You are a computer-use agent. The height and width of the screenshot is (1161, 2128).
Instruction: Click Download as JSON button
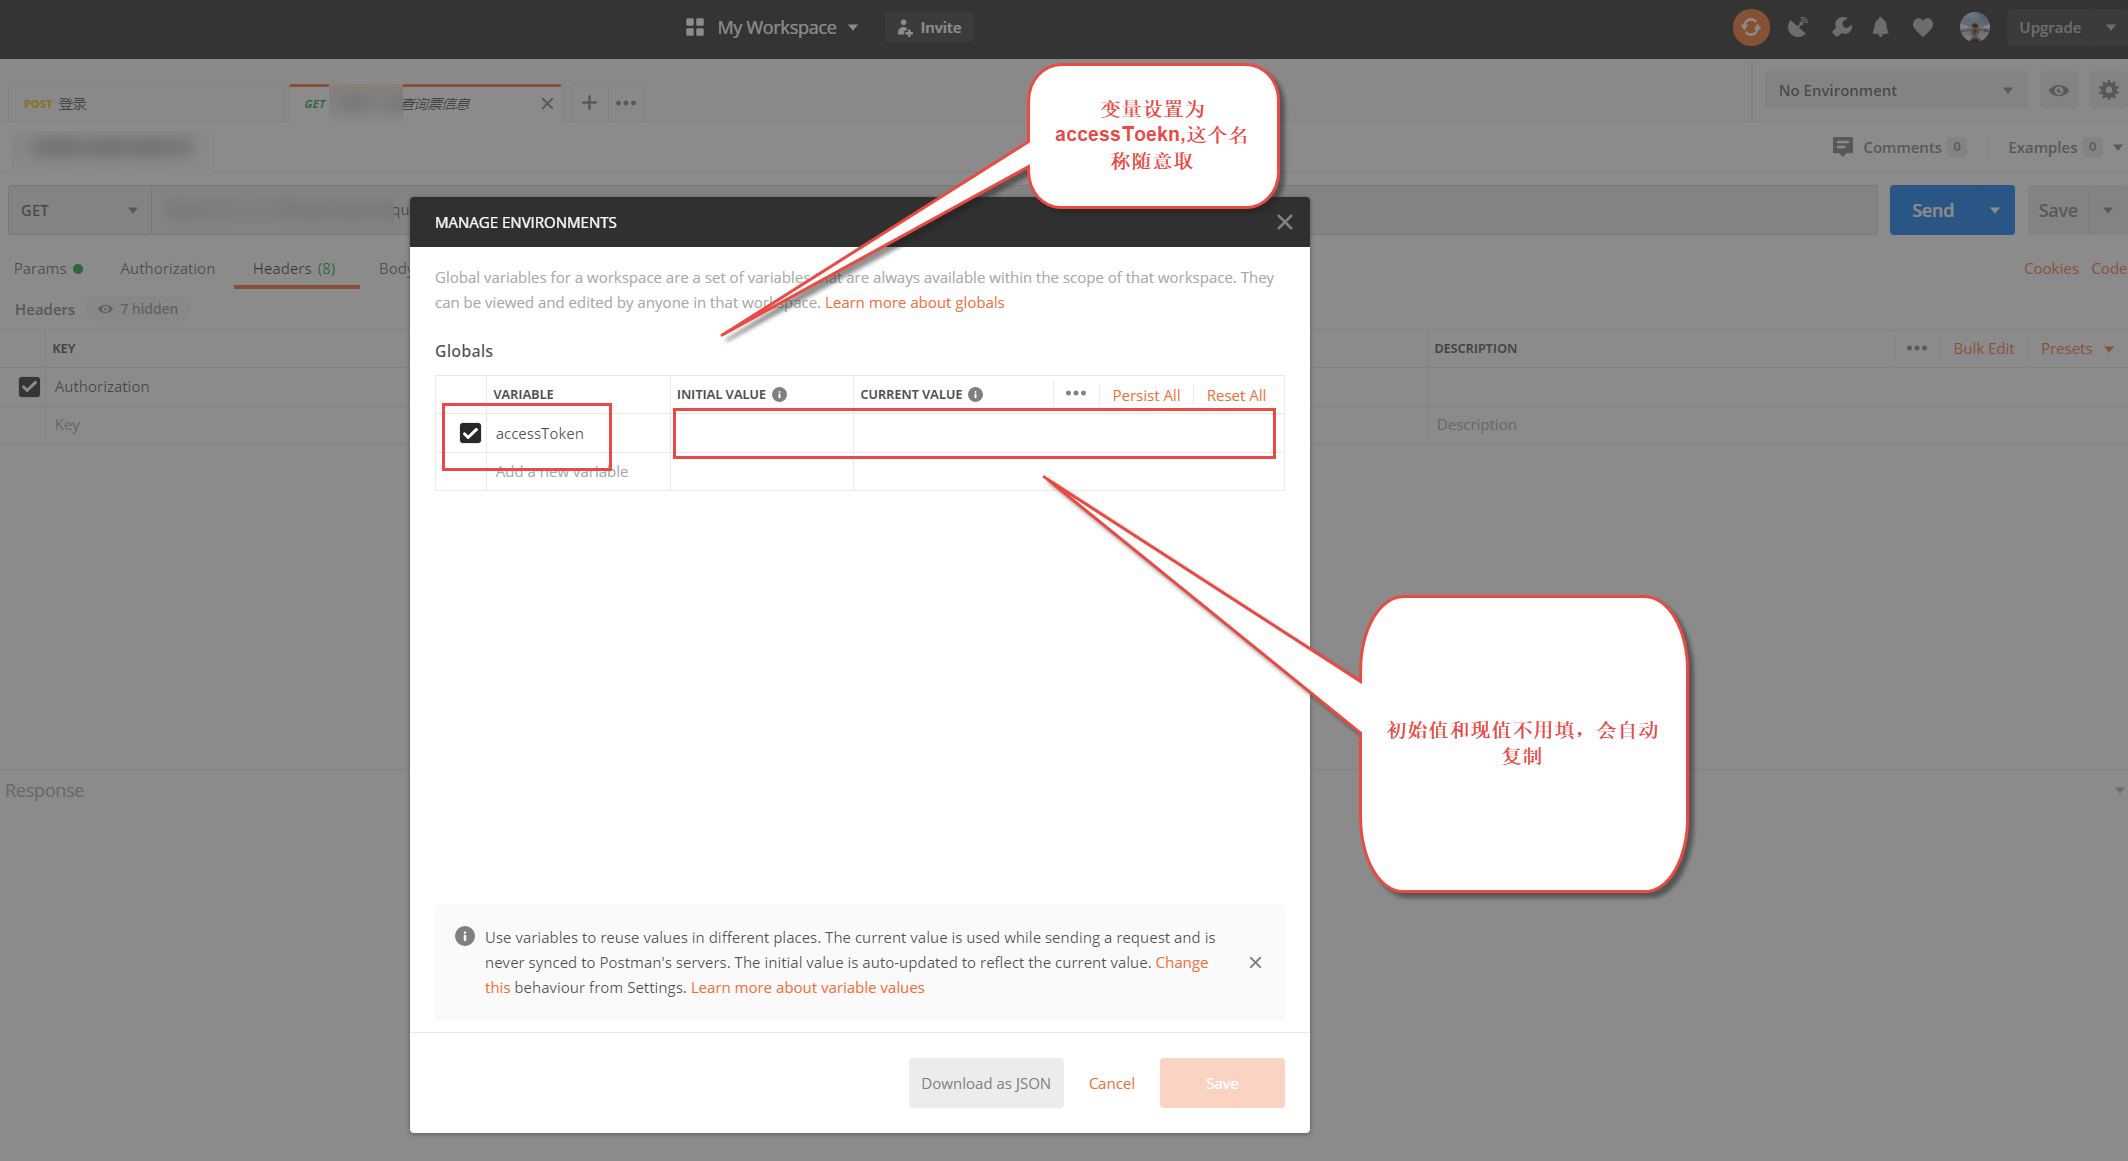985,1083
